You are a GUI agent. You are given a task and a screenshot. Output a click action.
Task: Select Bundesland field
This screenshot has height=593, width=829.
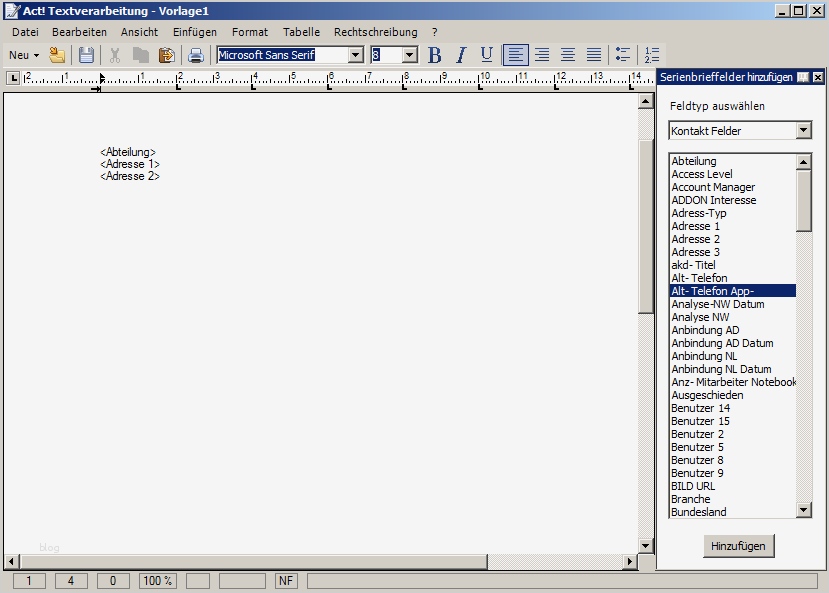coord(733,512)
